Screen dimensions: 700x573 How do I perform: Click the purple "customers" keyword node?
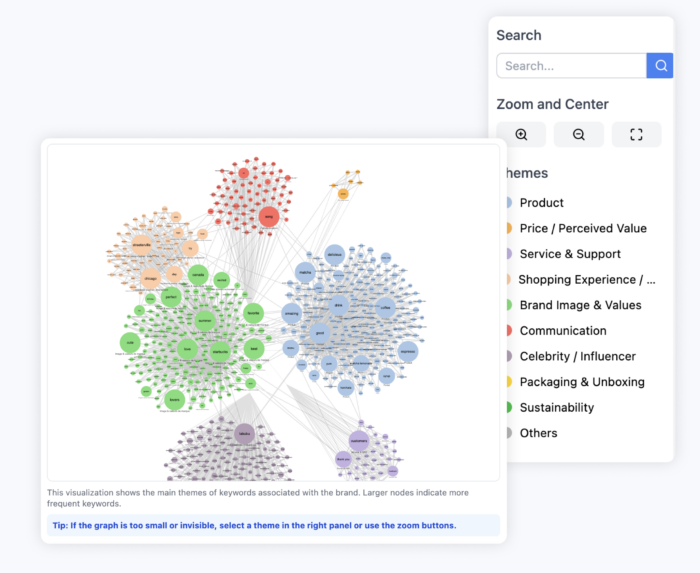coord(359,440)
